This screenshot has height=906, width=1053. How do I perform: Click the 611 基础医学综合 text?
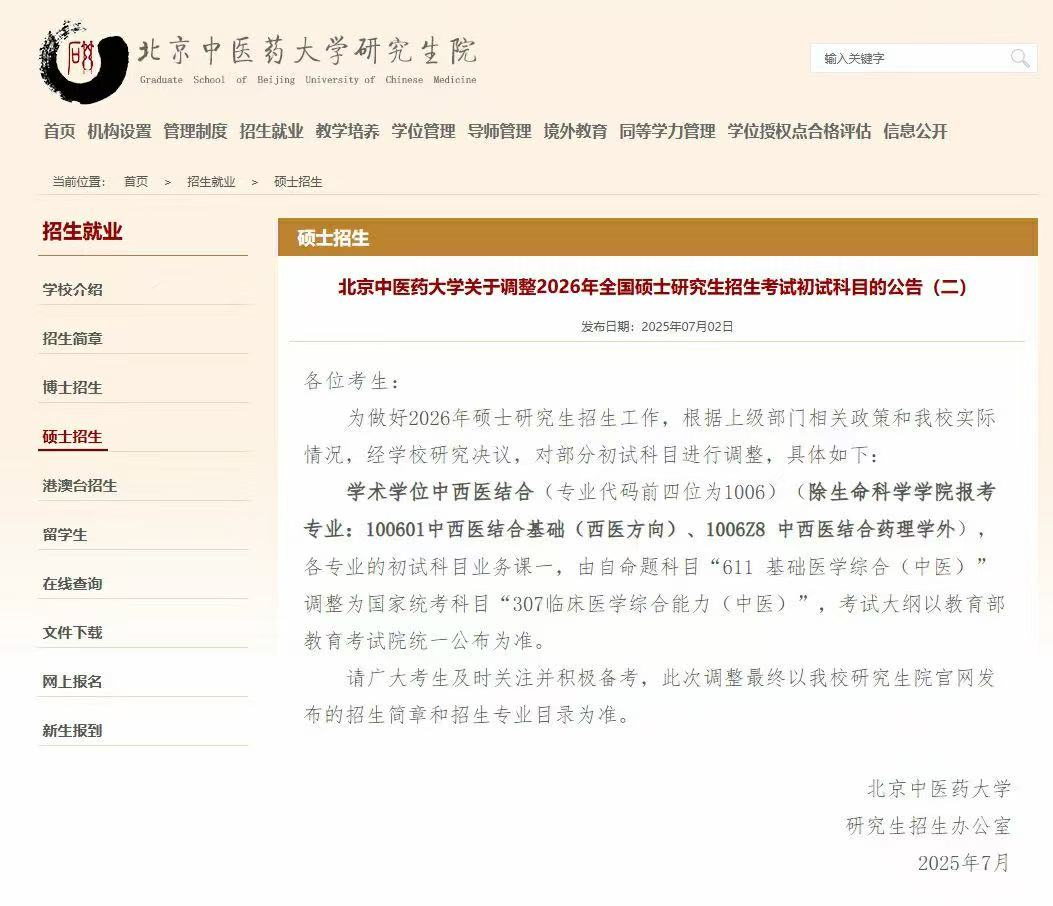coord(805,567)
